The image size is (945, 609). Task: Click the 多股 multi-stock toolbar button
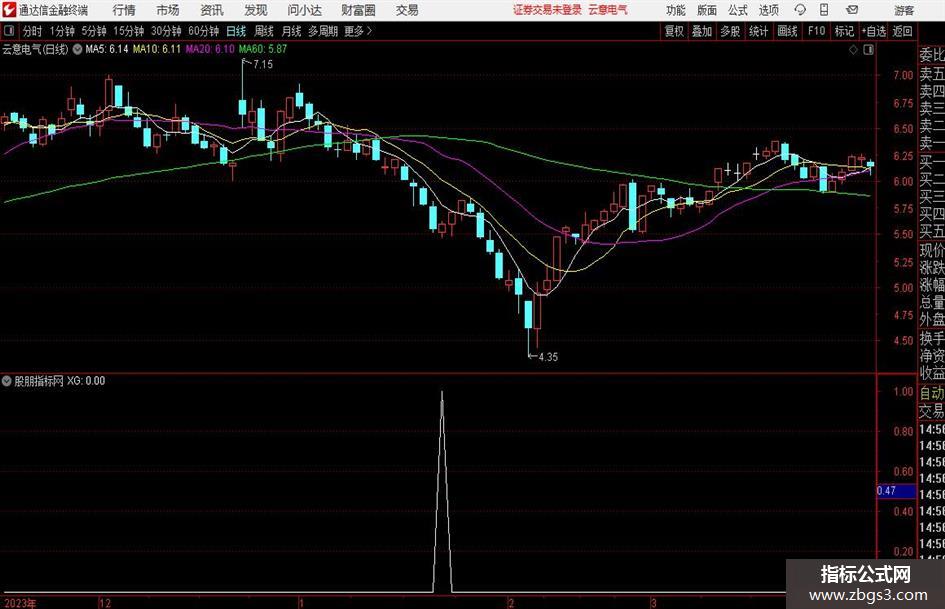pyautogui.click(x=730, y=31)
